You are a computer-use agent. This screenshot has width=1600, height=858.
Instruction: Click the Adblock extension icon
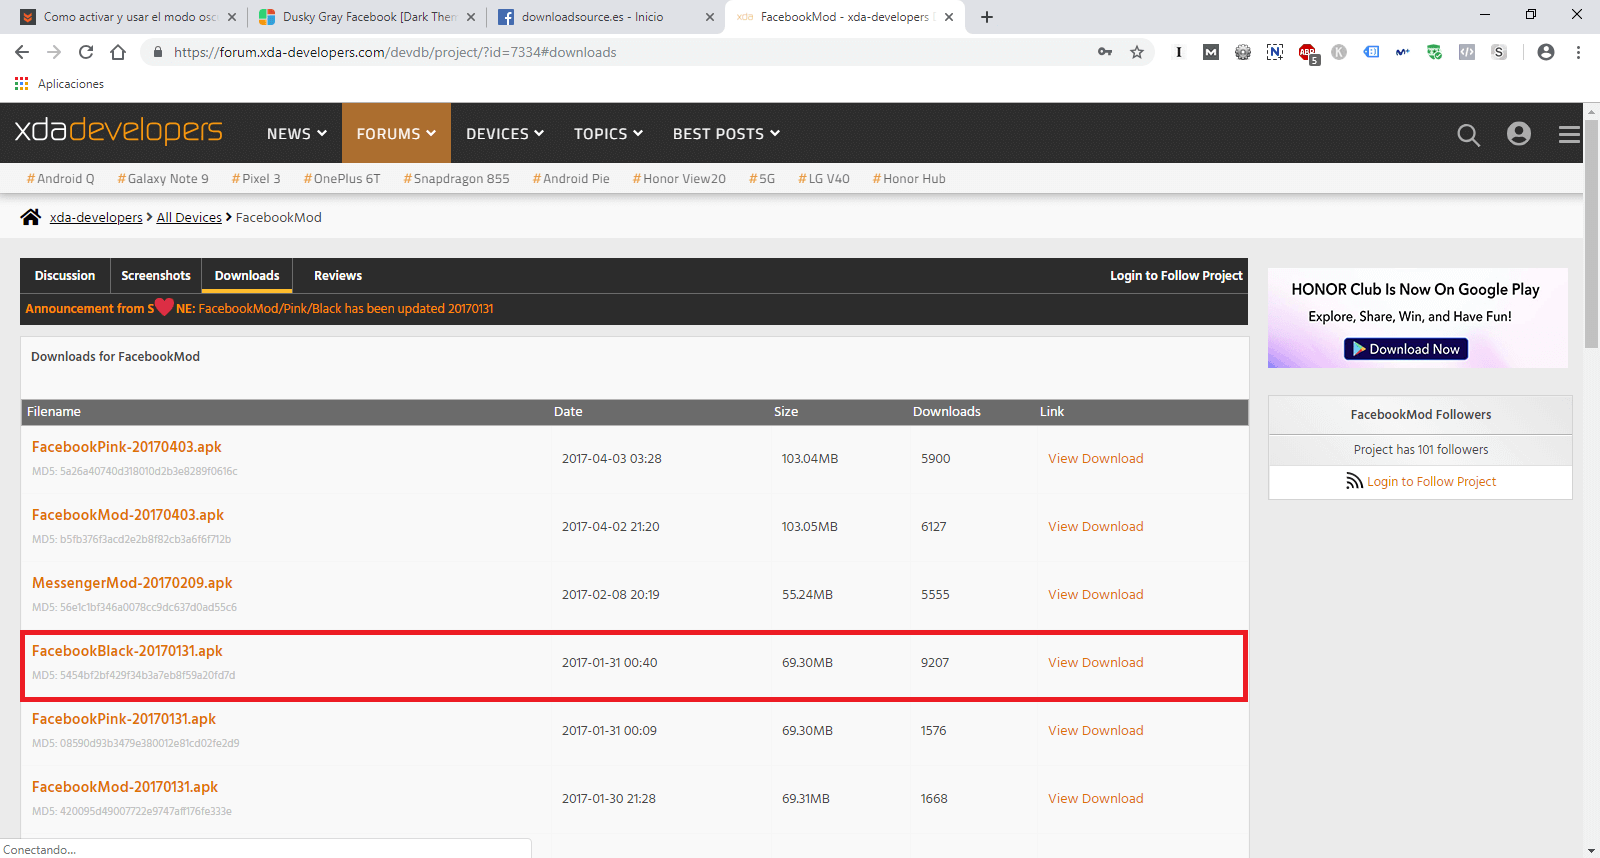pyautogui.click(x=1307, y=53)
